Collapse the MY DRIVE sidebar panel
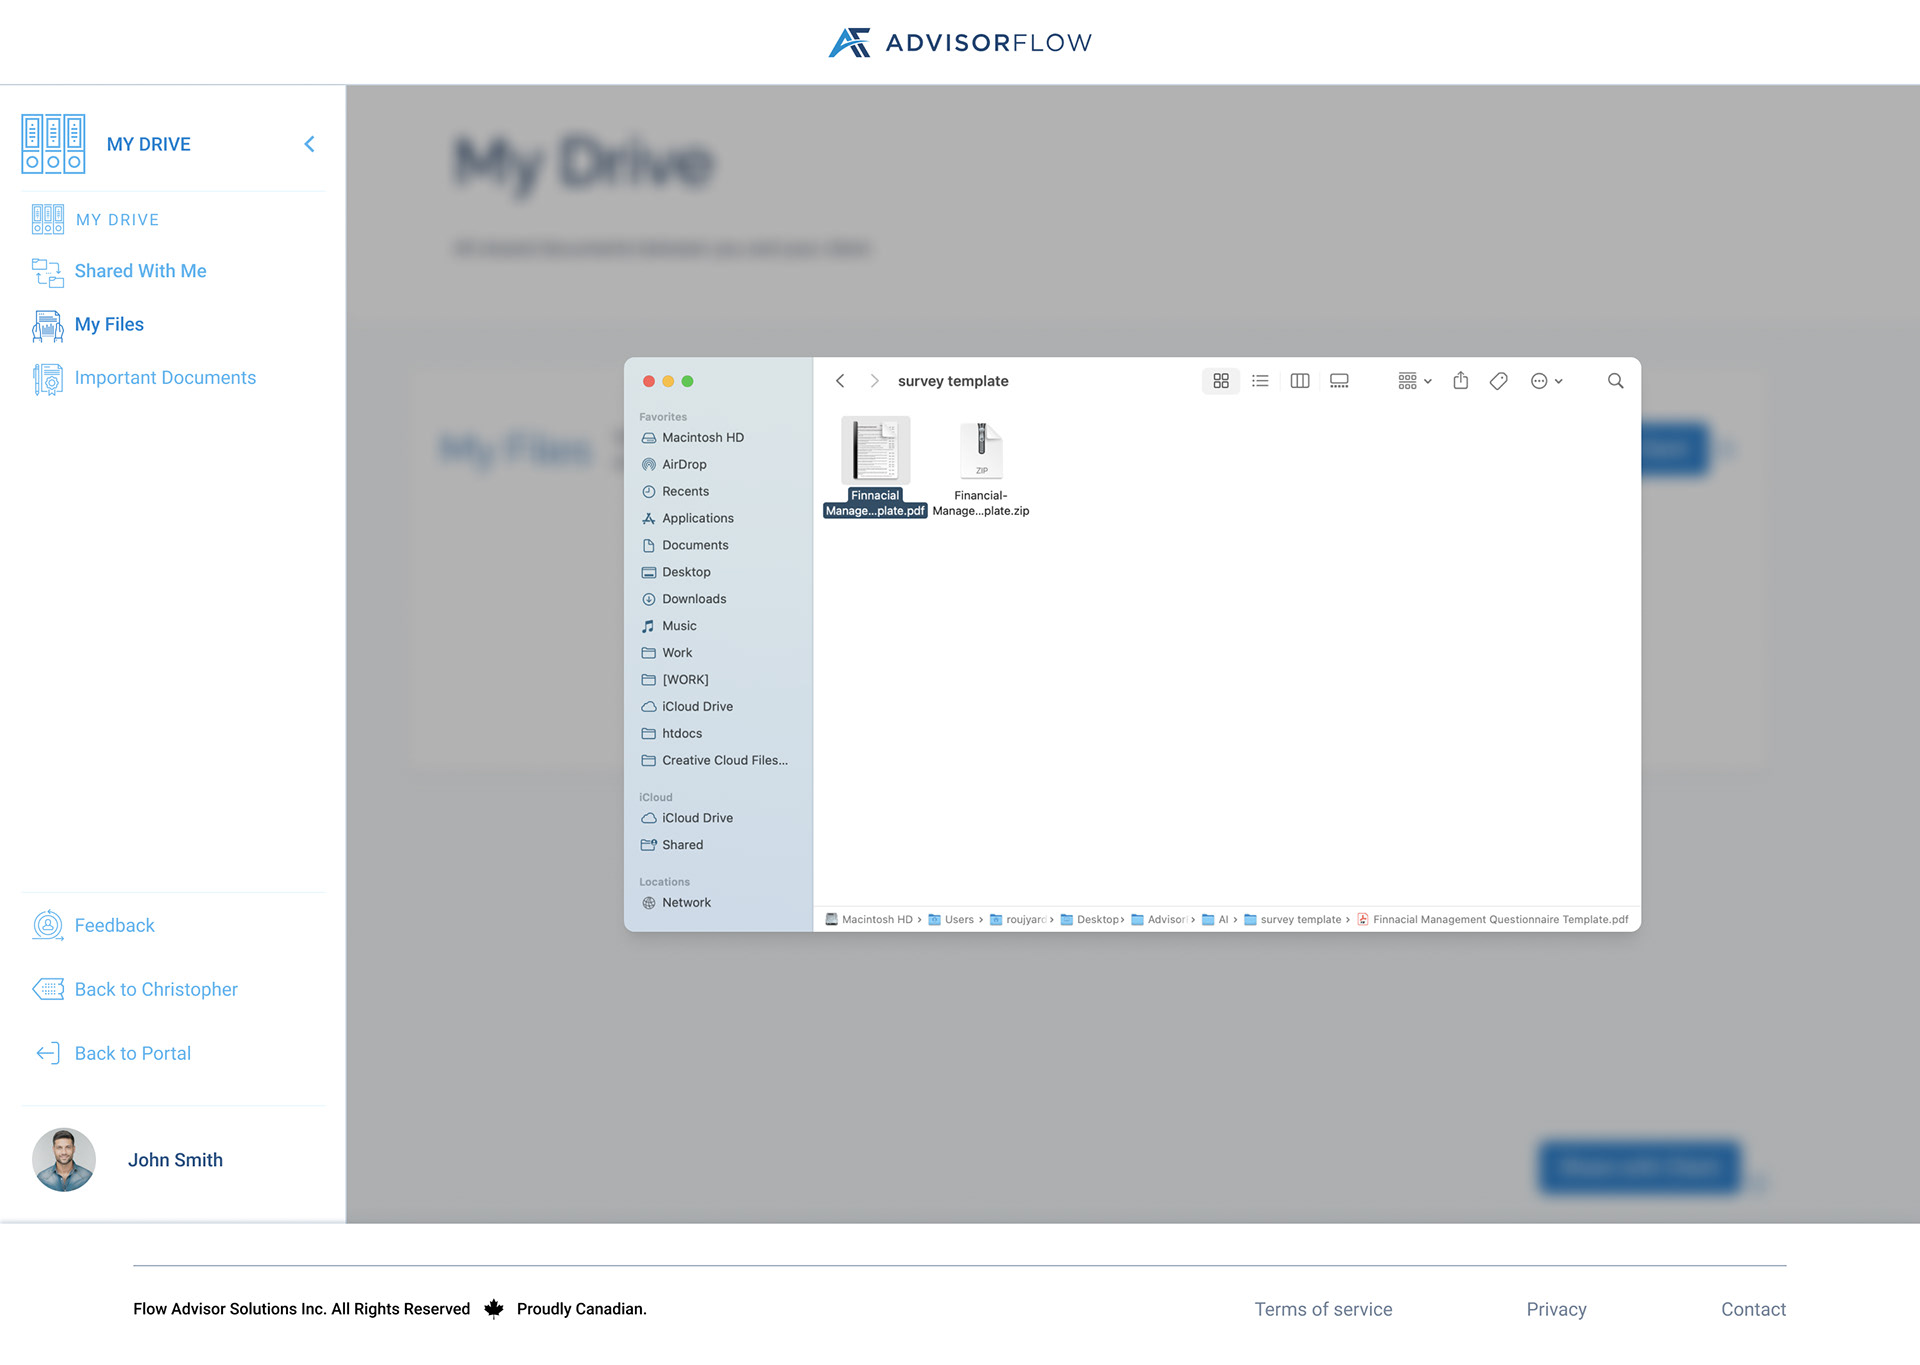Viewport: 1920px width, 1365px height. pyautogui.click(x=309, y=143)
